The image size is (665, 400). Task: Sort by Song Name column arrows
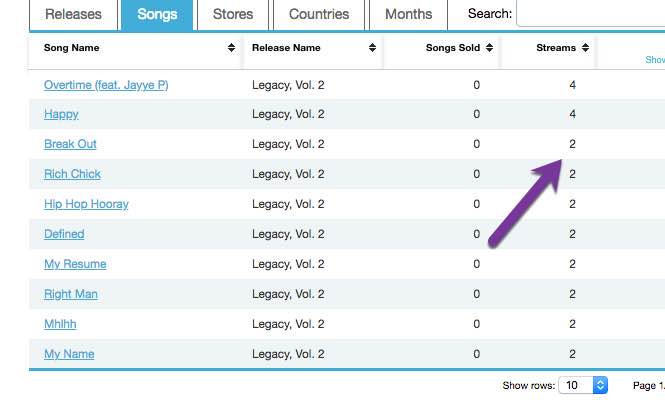tap(232, 48)
